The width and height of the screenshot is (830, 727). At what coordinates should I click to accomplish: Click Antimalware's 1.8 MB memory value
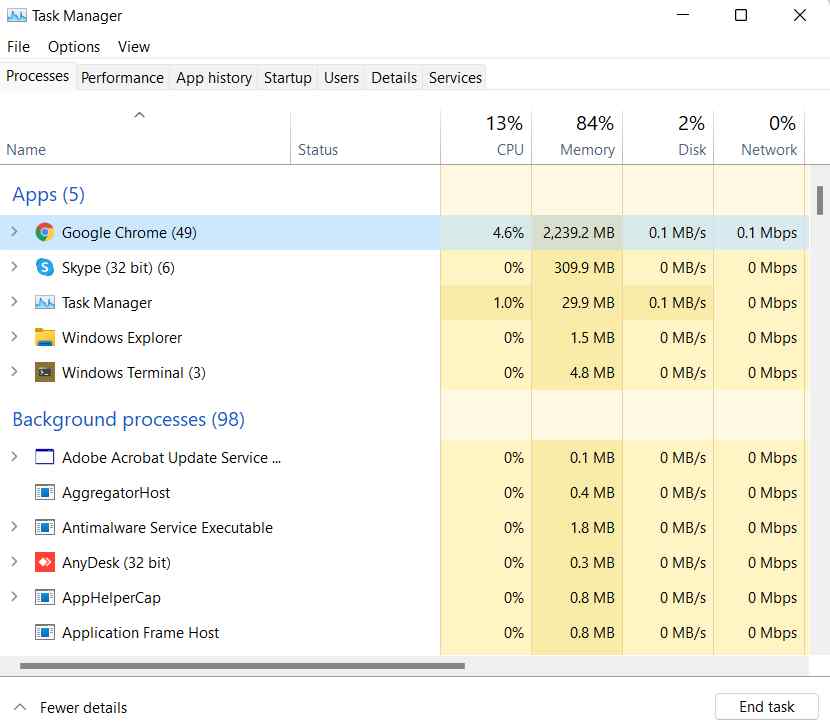tap(592, 527)
